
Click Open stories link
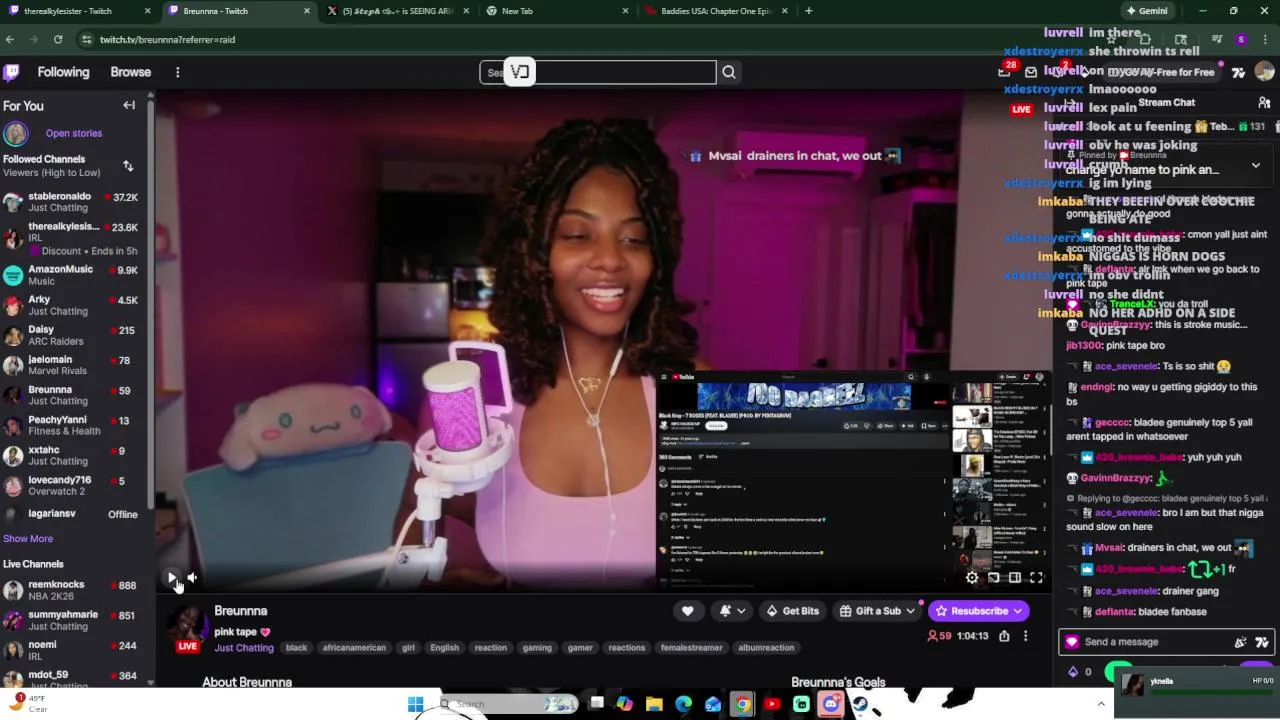pyautogui.click(x=73, y=133)
